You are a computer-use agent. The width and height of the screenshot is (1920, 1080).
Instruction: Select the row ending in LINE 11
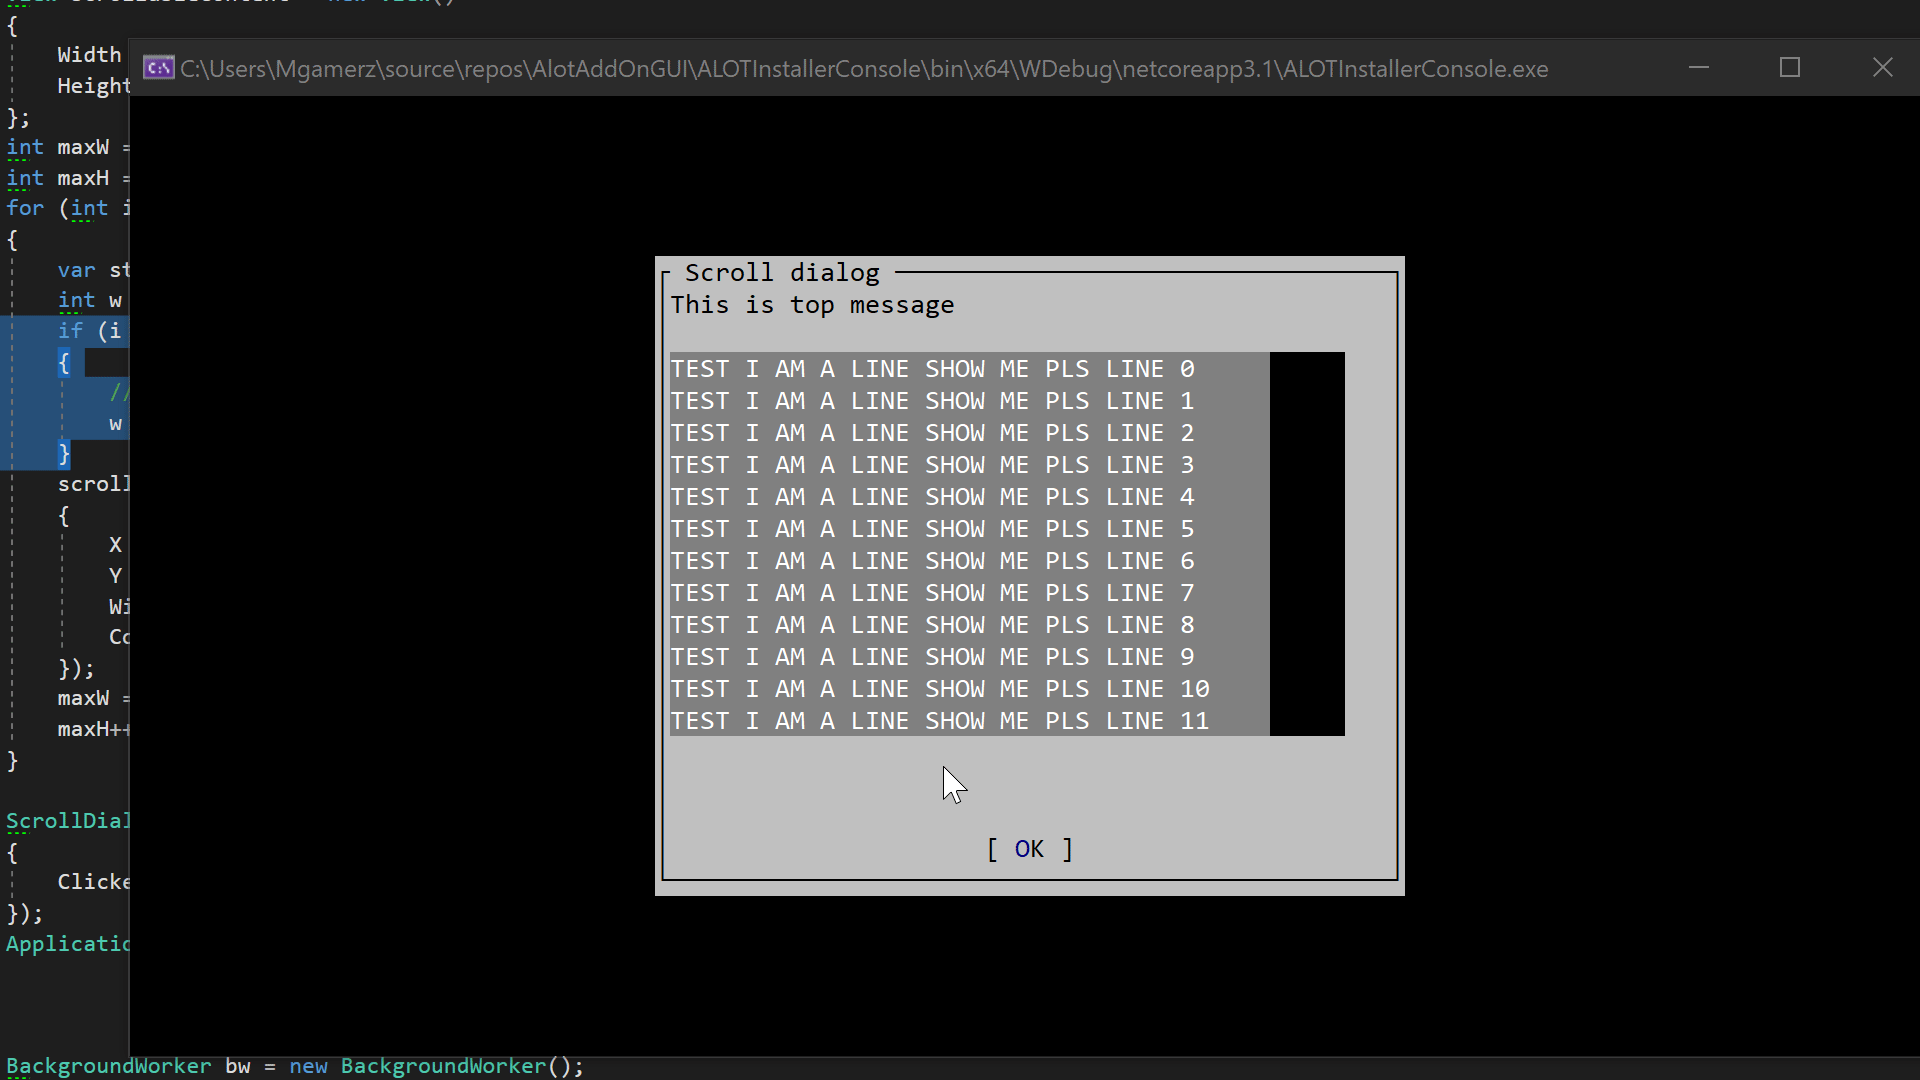(969, 721)
